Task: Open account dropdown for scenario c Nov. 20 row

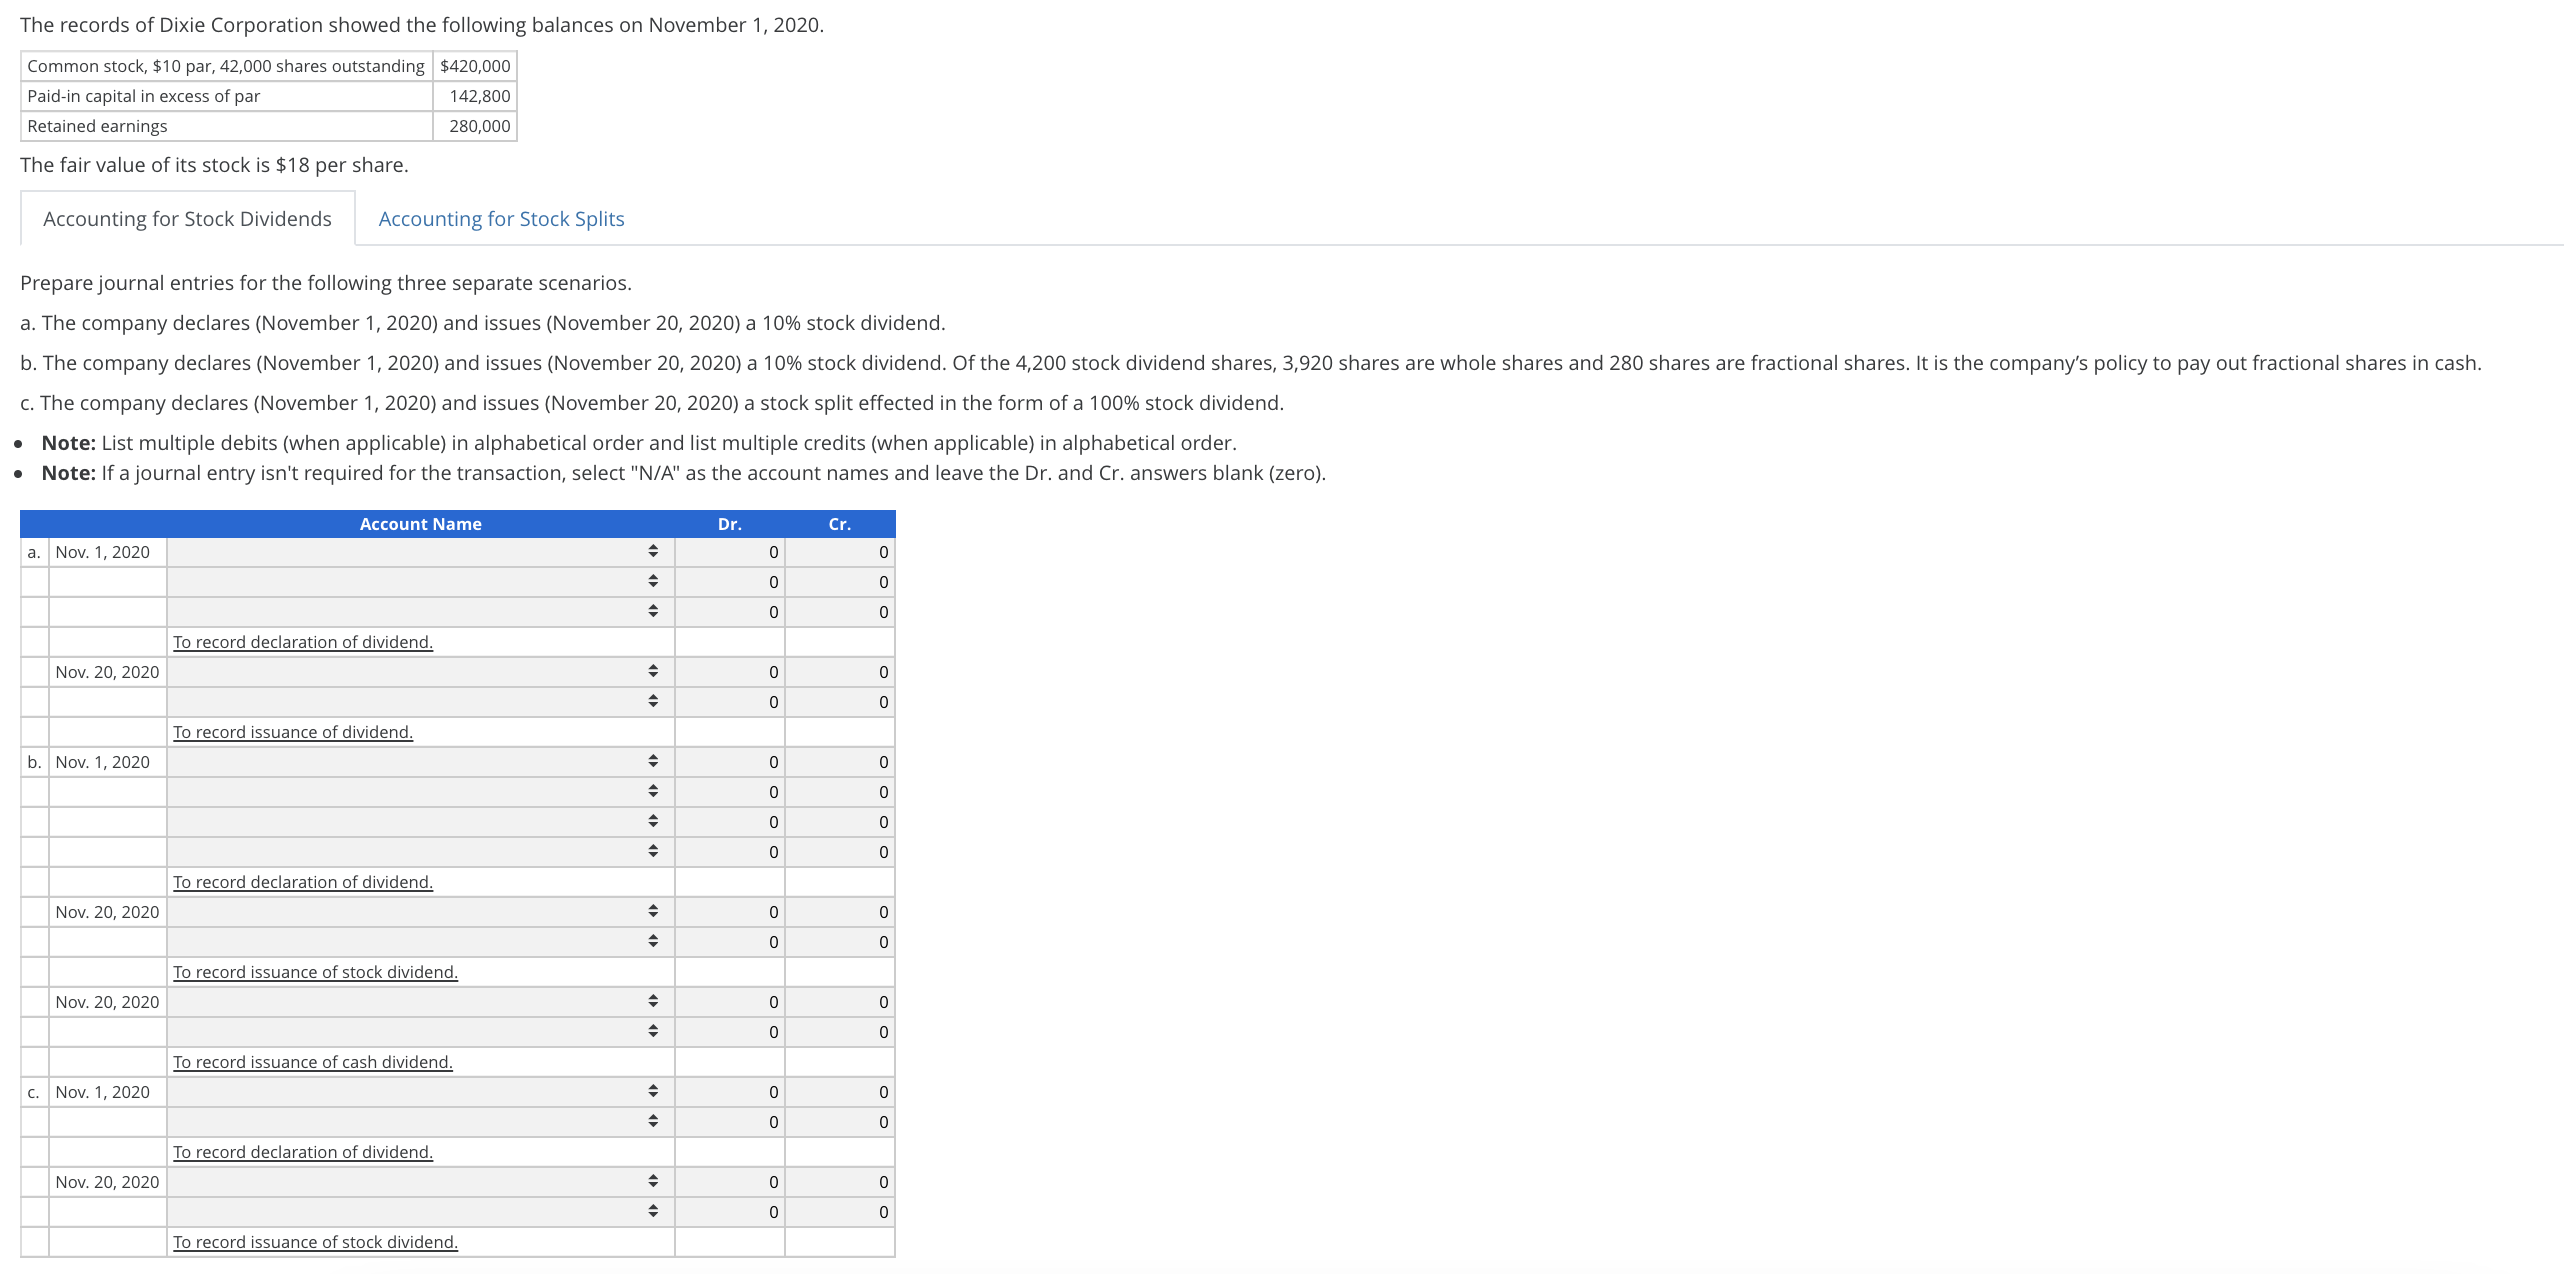Action: [x=420, y=1182]
